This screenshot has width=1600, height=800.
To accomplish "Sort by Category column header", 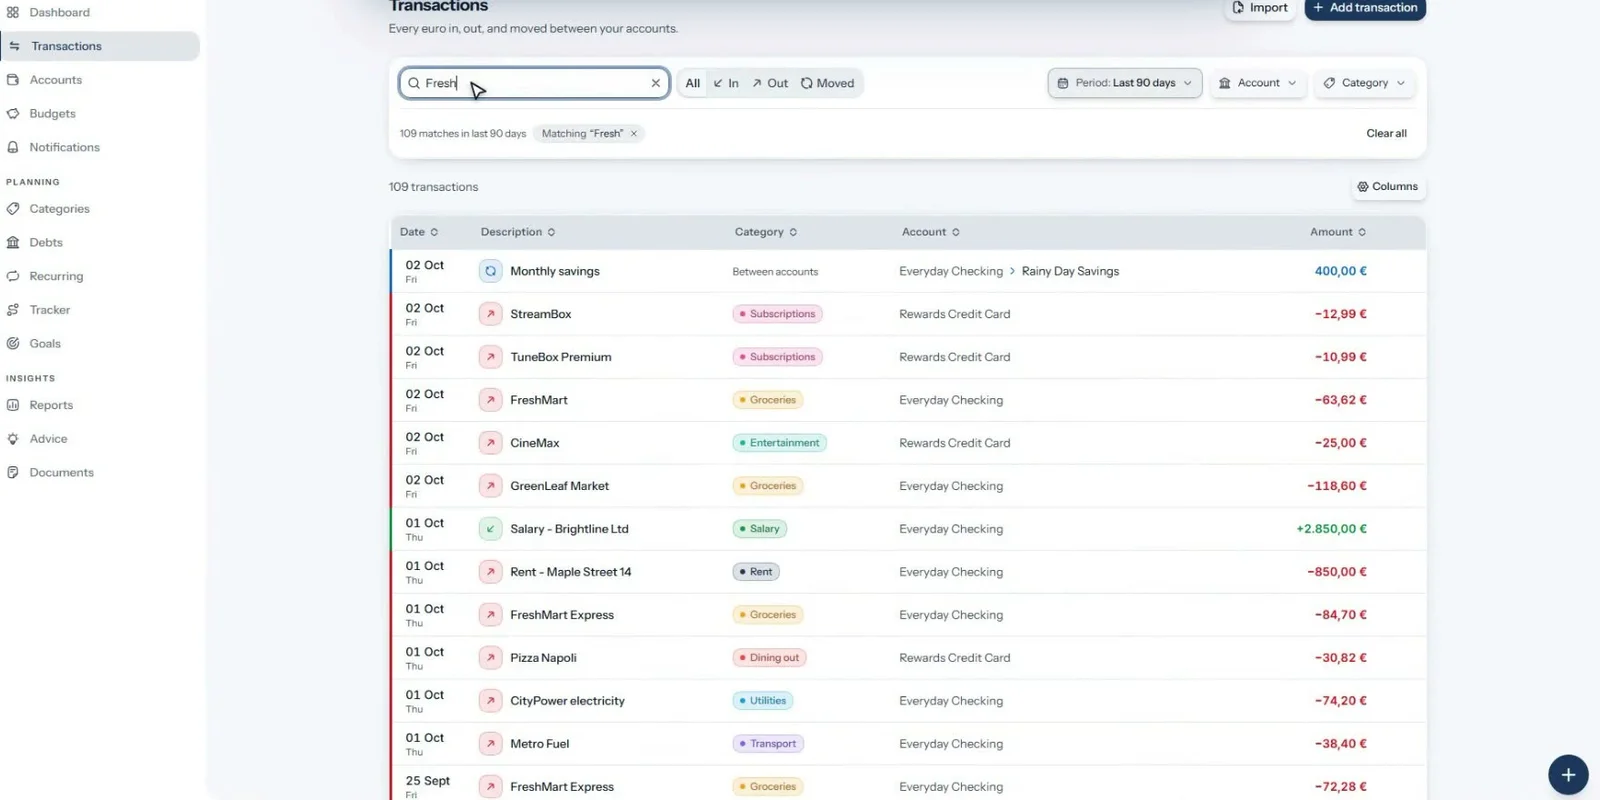I will (765, 232).
